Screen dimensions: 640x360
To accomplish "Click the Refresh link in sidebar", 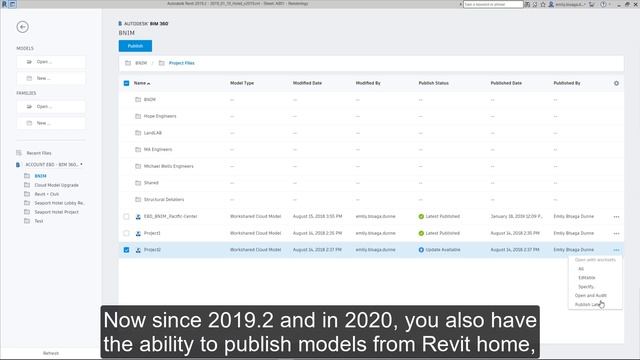I will coord(51,353).
